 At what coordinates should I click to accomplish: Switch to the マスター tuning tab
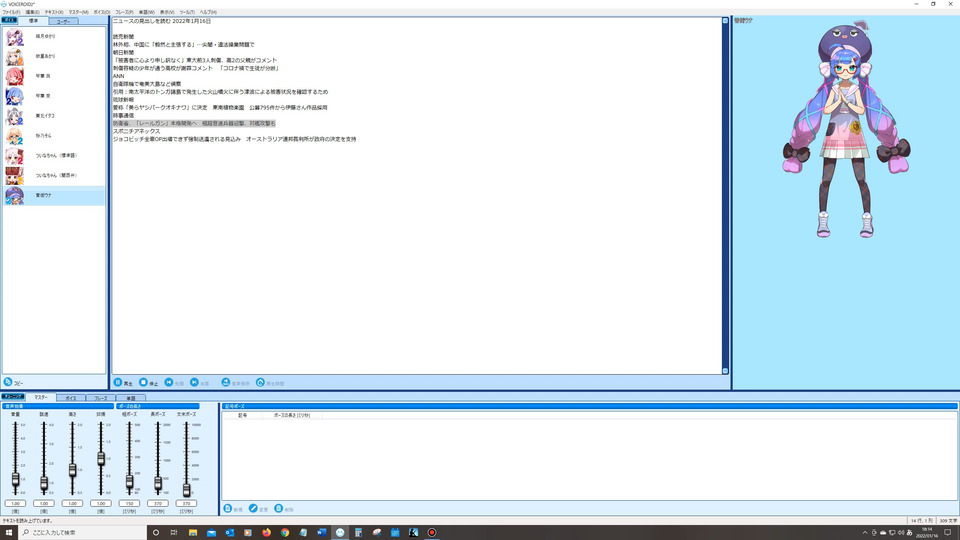(x=40, y=397)
